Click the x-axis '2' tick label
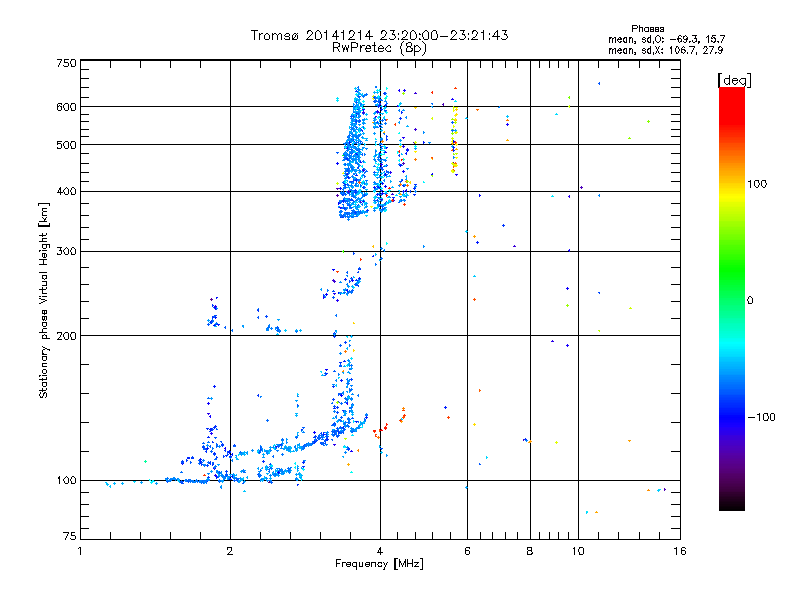The height and width of the screenshot is (600, 800). 230,551
